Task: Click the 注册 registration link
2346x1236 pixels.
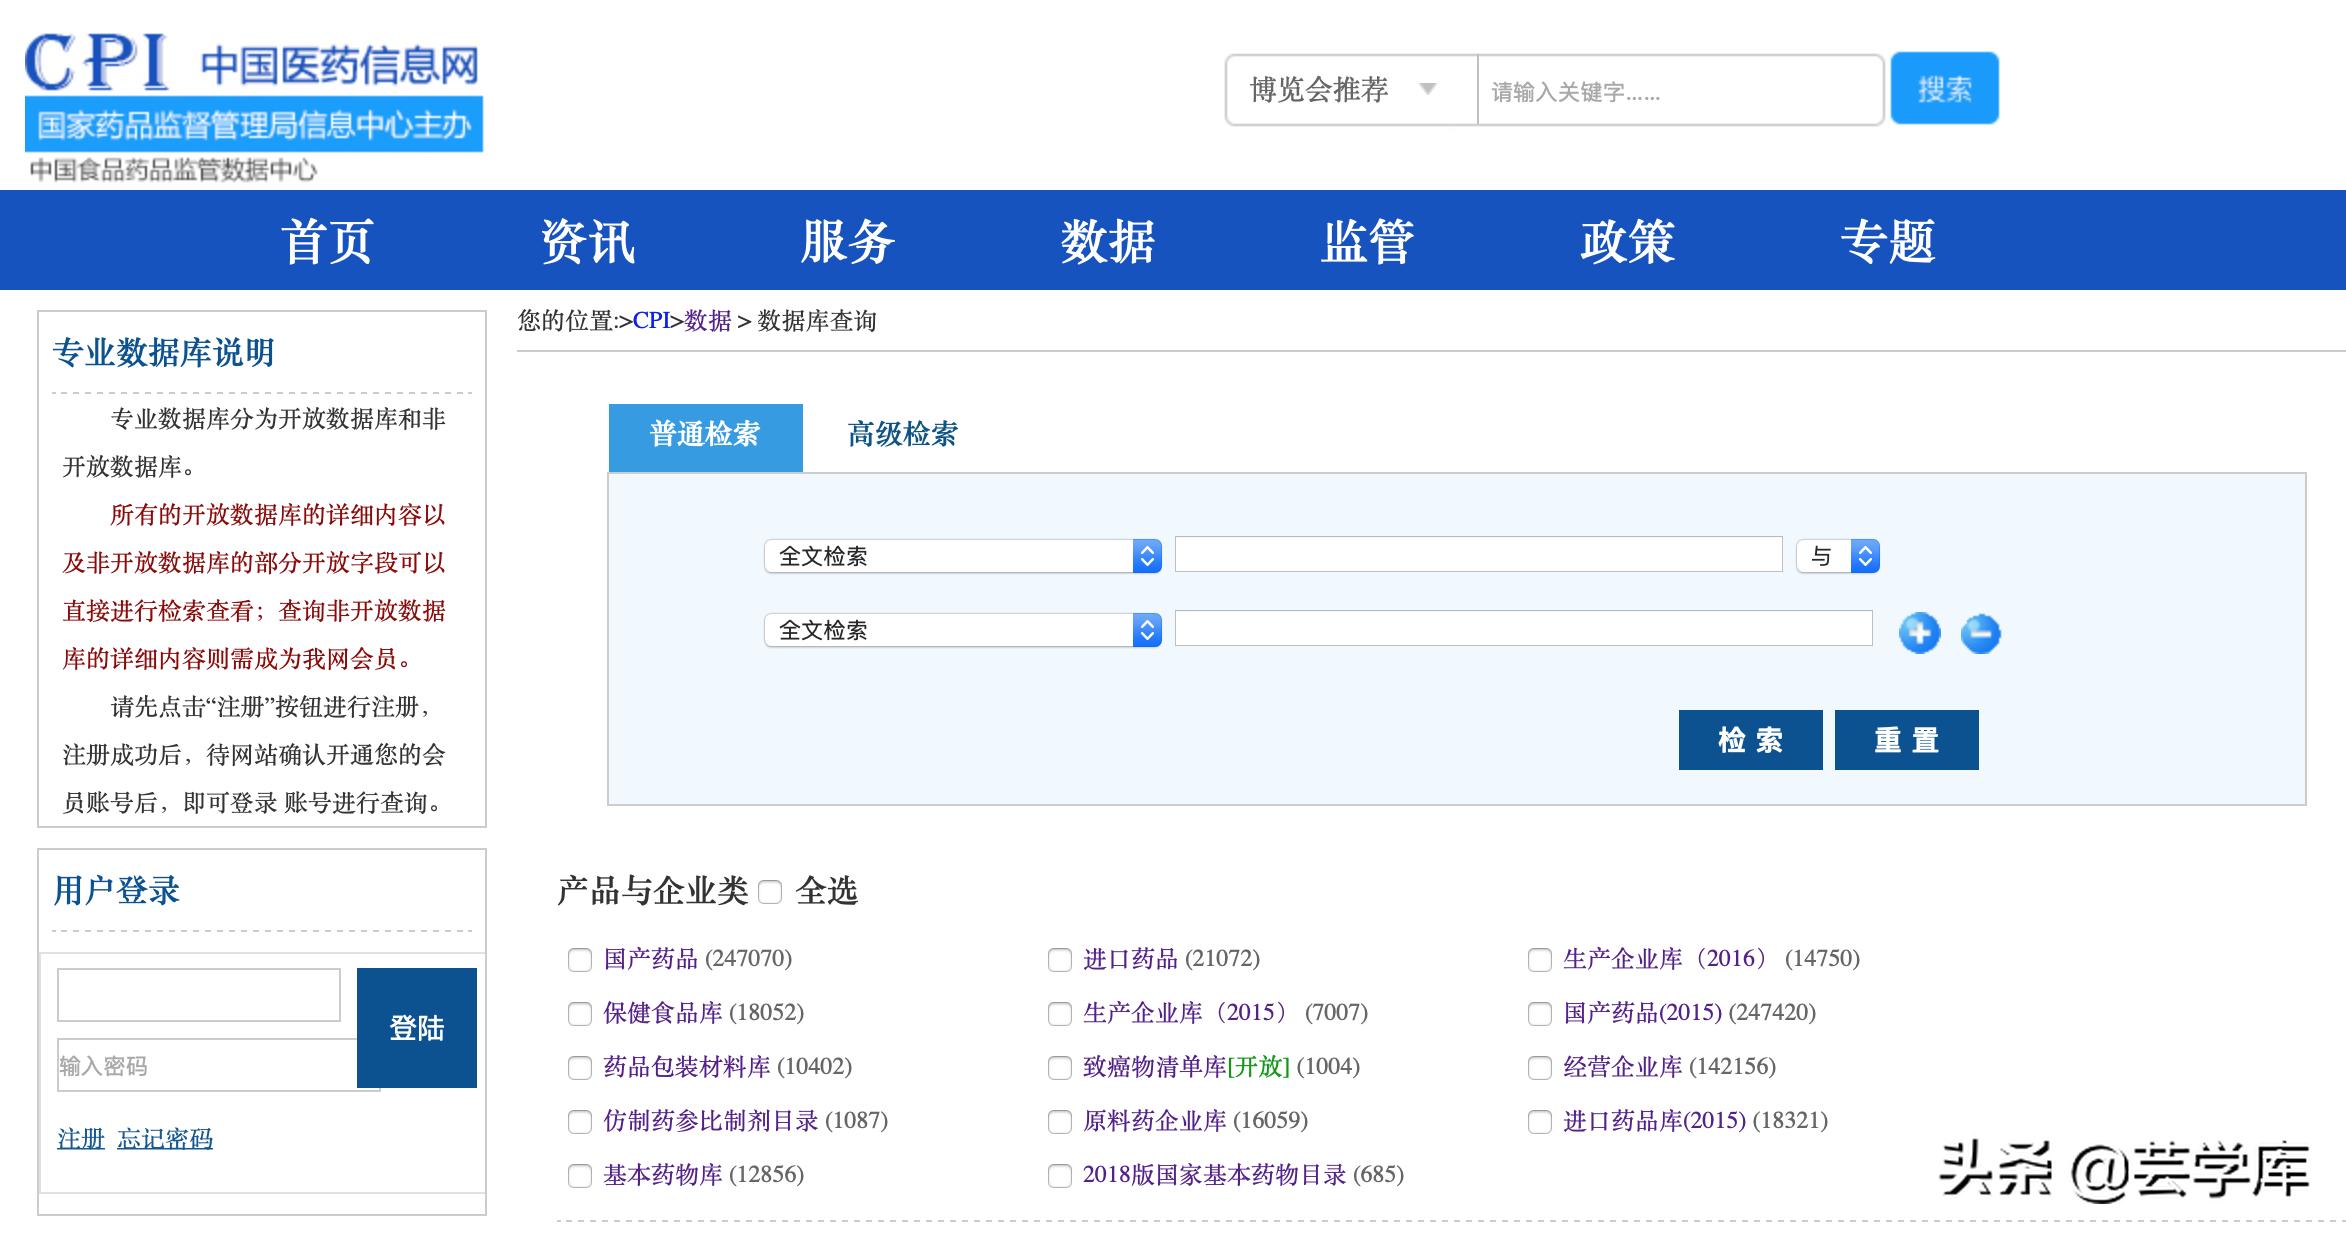Action: click(79, 1138)
